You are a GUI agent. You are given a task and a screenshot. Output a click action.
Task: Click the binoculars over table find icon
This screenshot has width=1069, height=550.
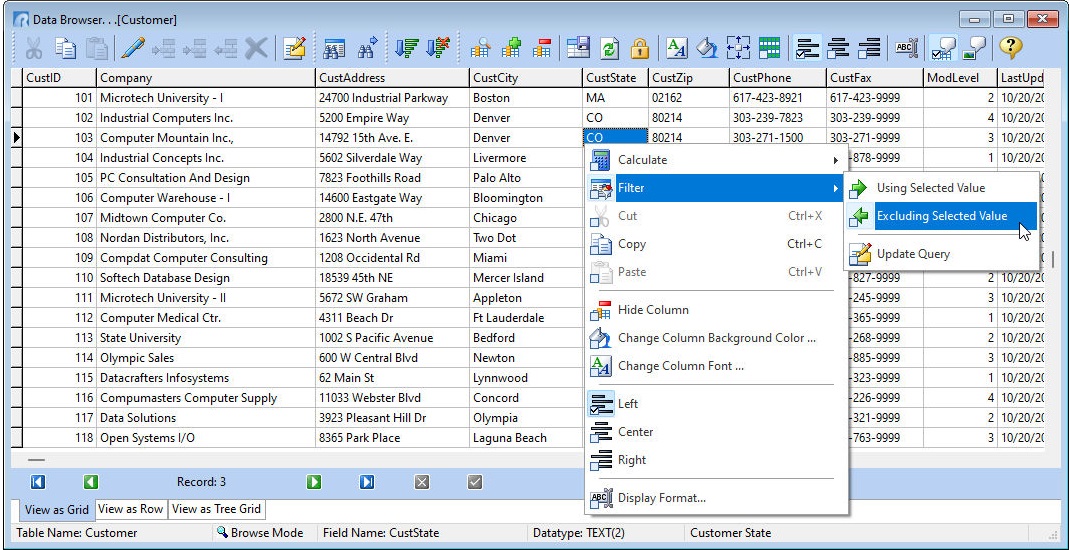(x=334, y=48)
